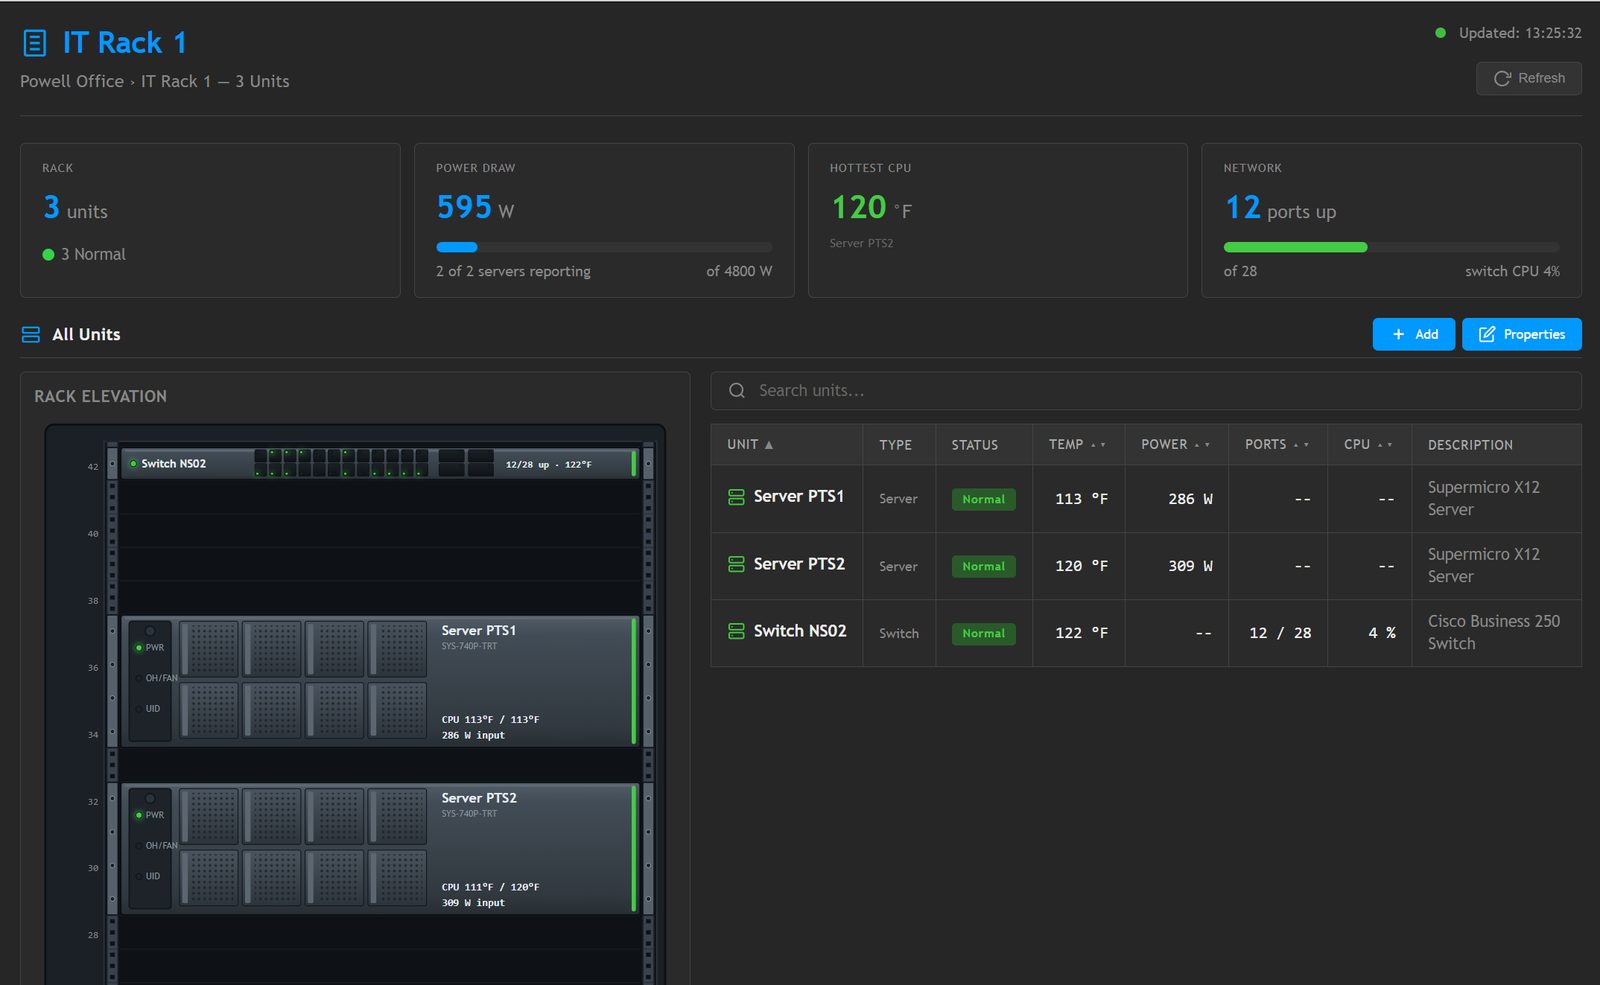Select Server PTS2 chassis in rack elevation
This screenshot has width=1600, height=985.
[379, 848]
